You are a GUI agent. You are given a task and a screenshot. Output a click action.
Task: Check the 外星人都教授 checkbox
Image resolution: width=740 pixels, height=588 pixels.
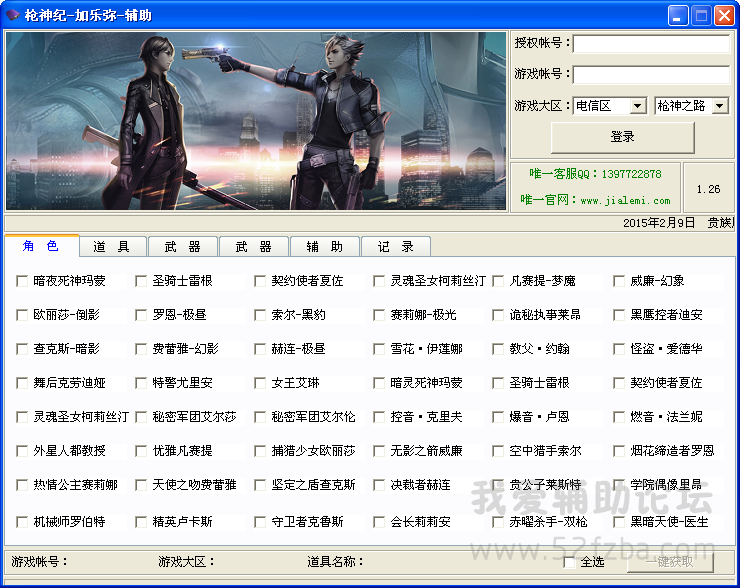click(x=22, y=451)
